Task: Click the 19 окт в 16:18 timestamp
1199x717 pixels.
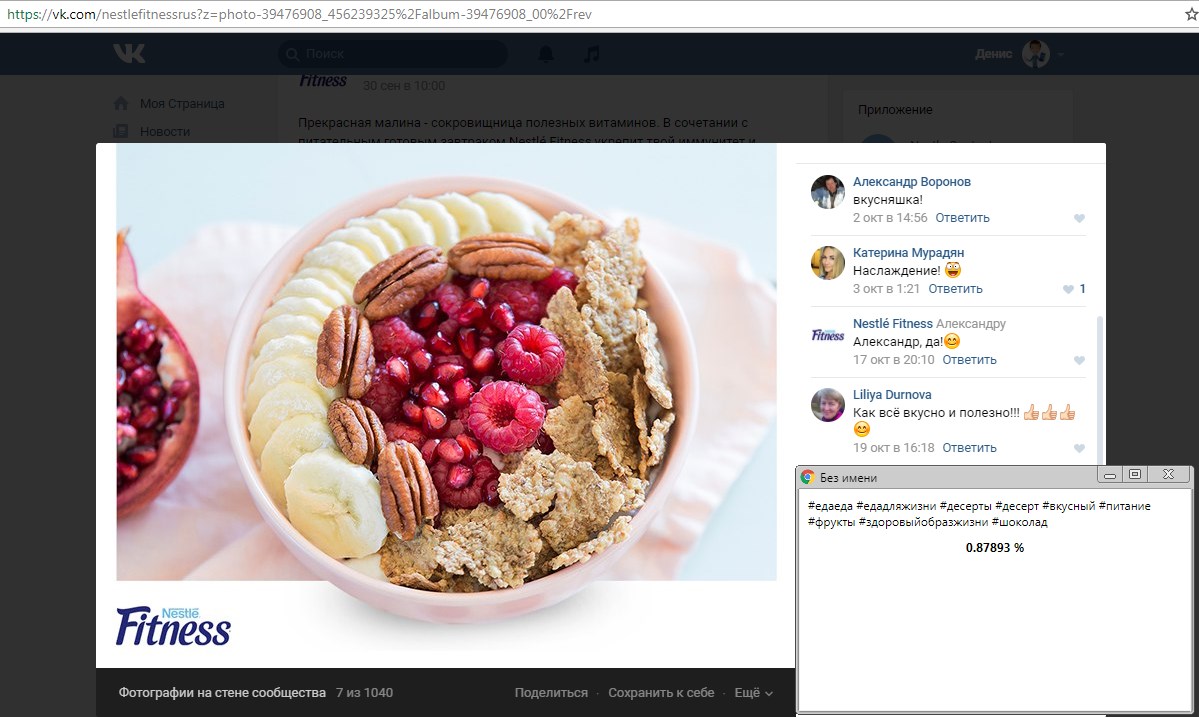Action: pyautogui.click(x=893, y=448)
